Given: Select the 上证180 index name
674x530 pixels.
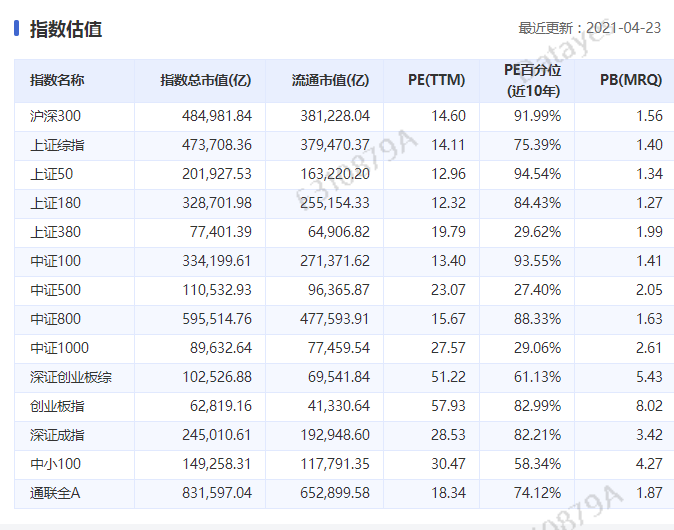Looking at the screenshot, I should (54, 203).
